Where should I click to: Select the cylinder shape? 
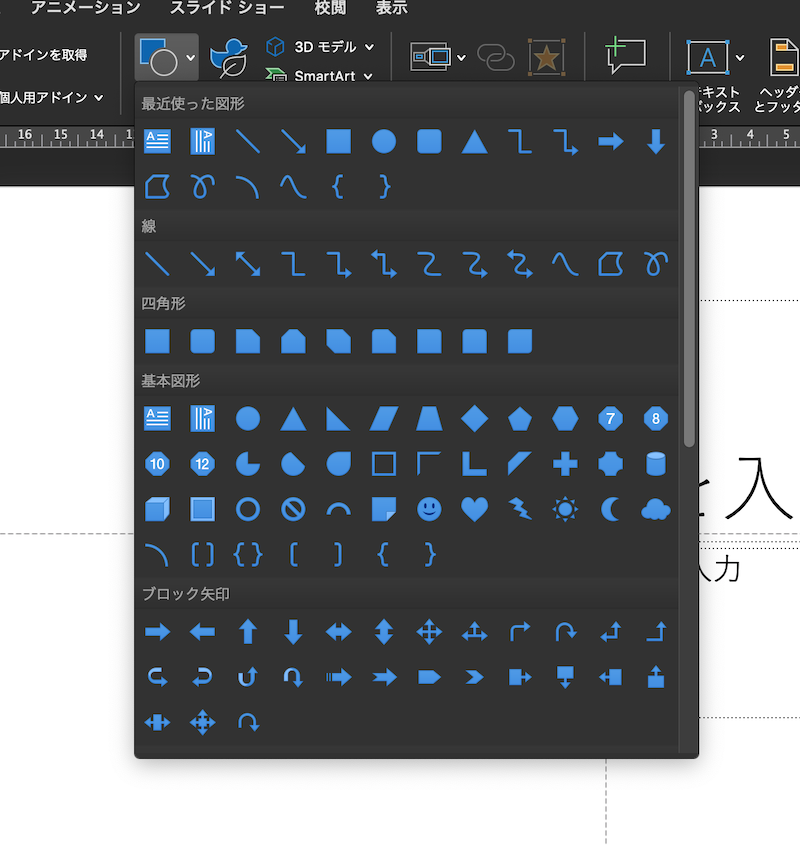[x=655, y=464]
